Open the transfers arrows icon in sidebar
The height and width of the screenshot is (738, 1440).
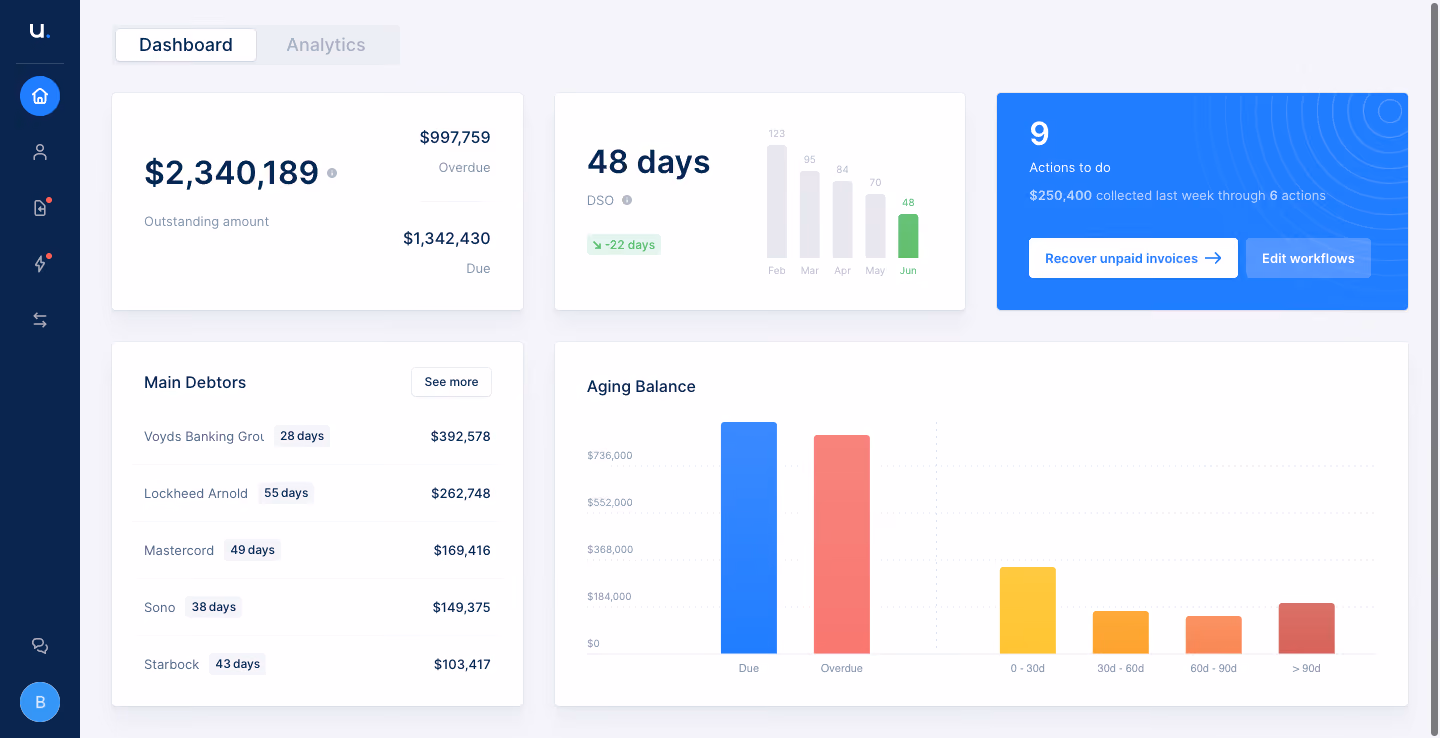pos(40,320)
